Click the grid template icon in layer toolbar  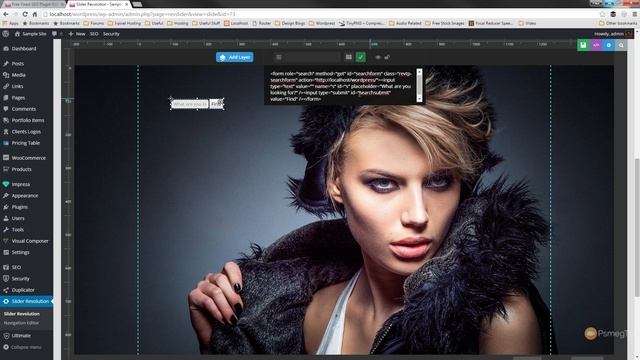point(349,57)
